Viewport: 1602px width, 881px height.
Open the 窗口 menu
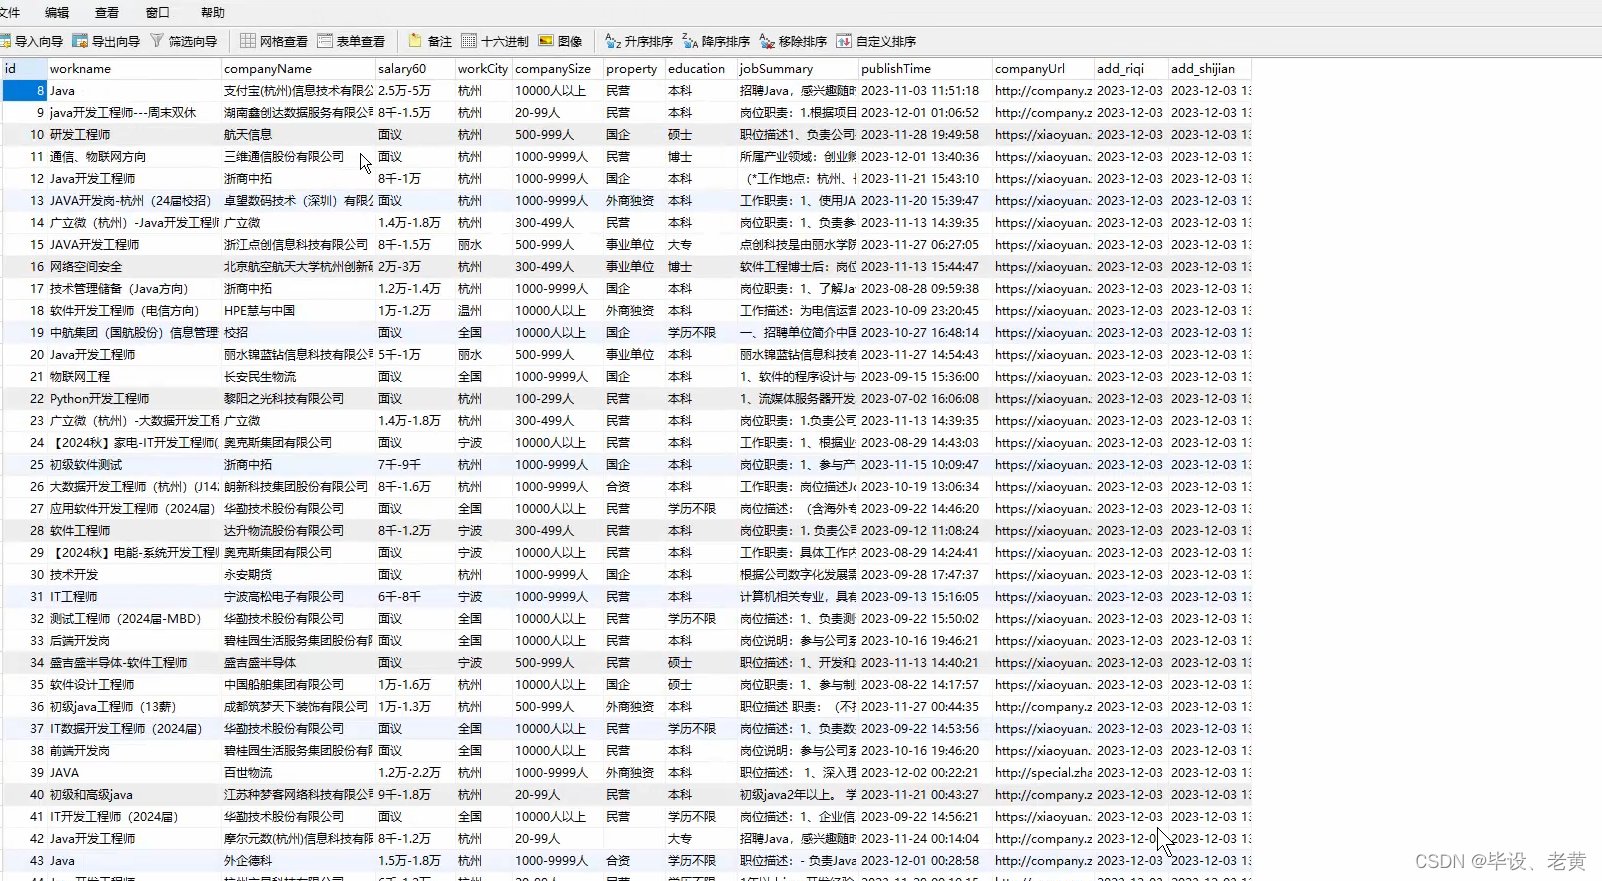click(x=158, y=12)
